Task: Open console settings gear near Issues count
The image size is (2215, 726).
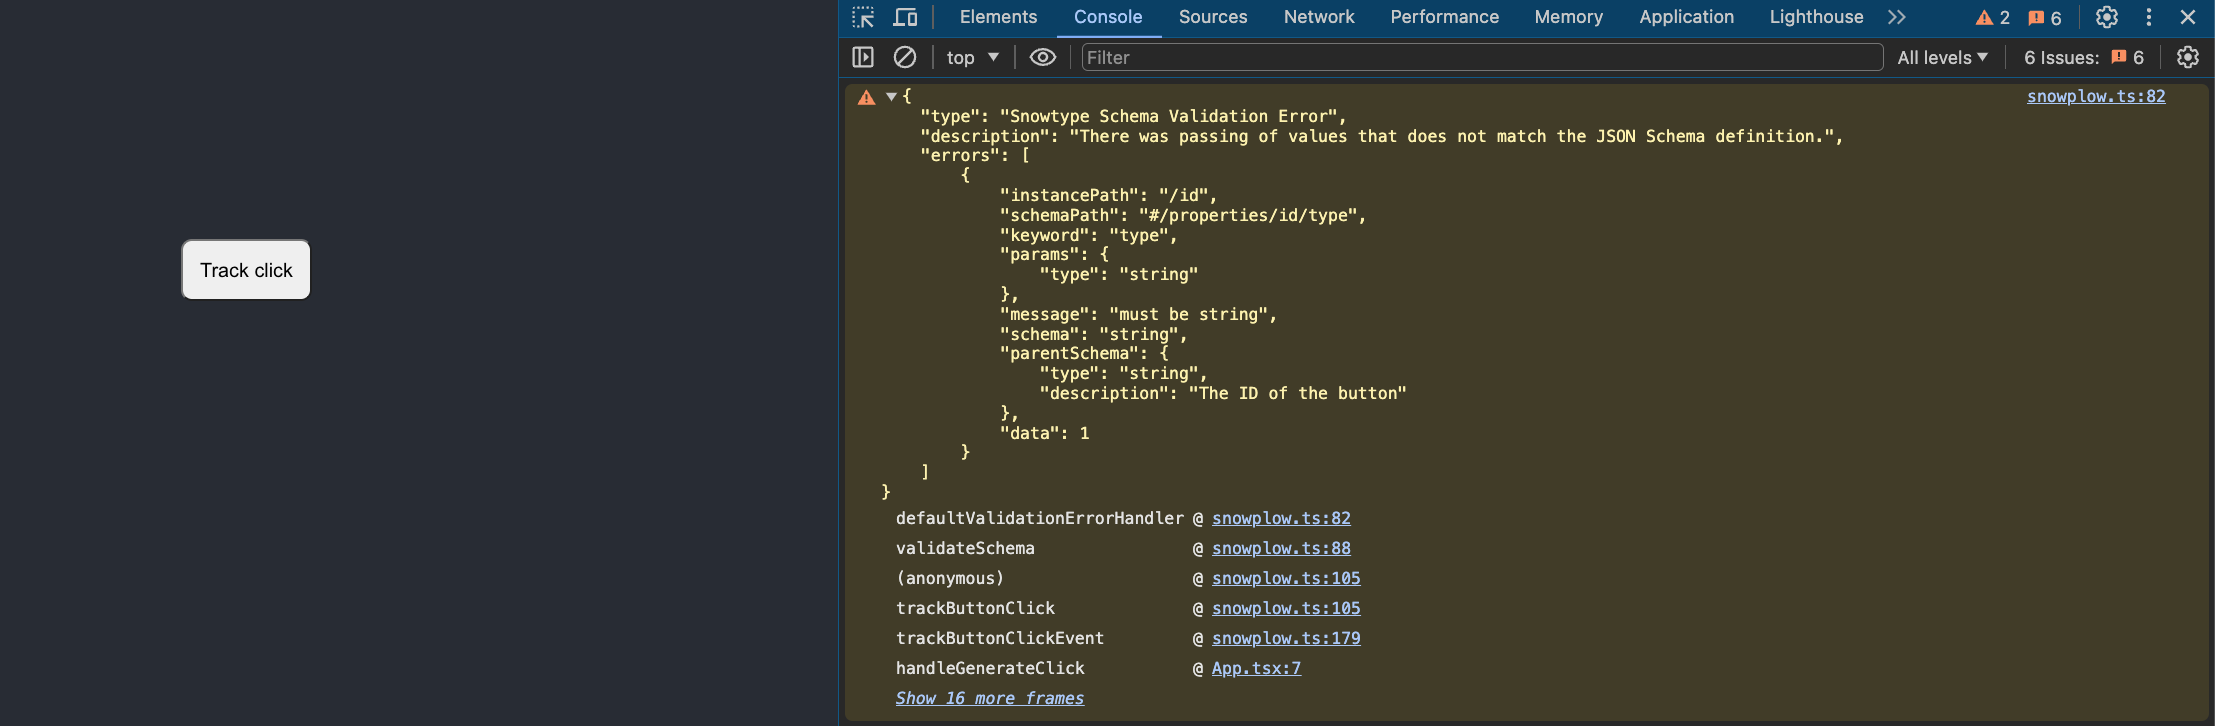Action: click(x=2188, y=57)
